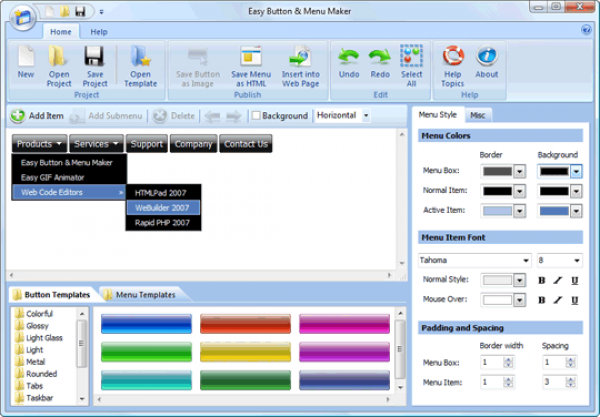Screen dimensions: 600x417
Task: Open the Menu Templates tab
Action: tap(138, 295)
